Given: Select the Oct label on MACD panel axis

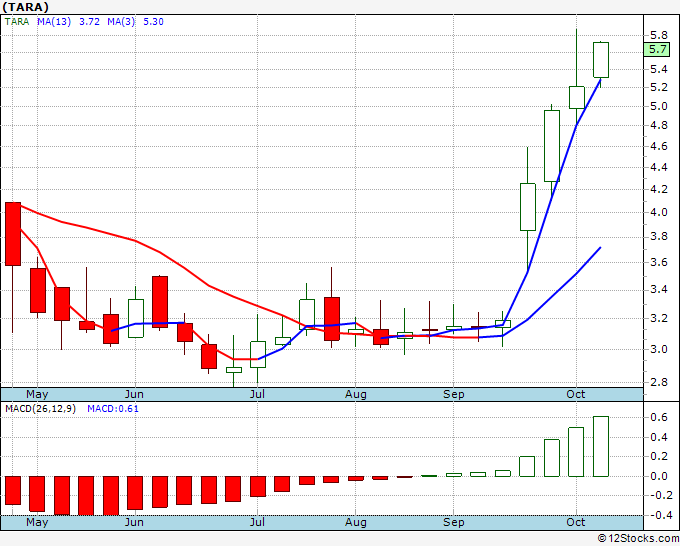Looking at the screenshot, I should pos(576,522).
